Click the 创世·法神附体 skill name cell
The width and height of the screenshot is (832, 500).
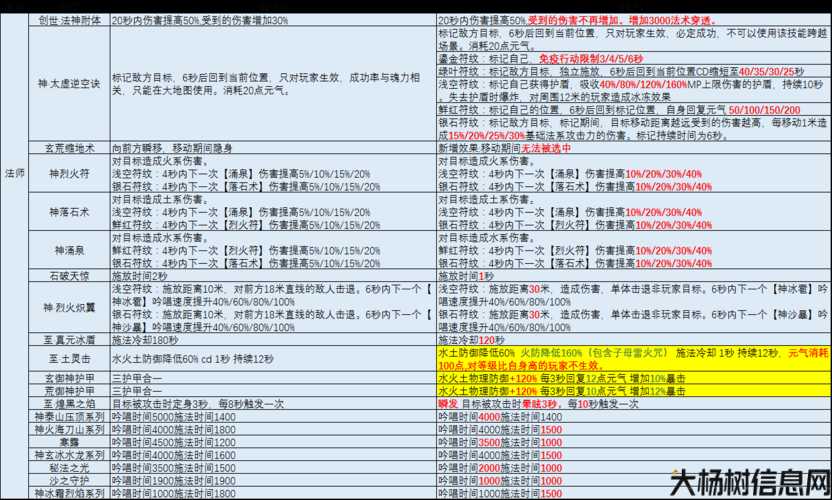click(x=70, y=20)
